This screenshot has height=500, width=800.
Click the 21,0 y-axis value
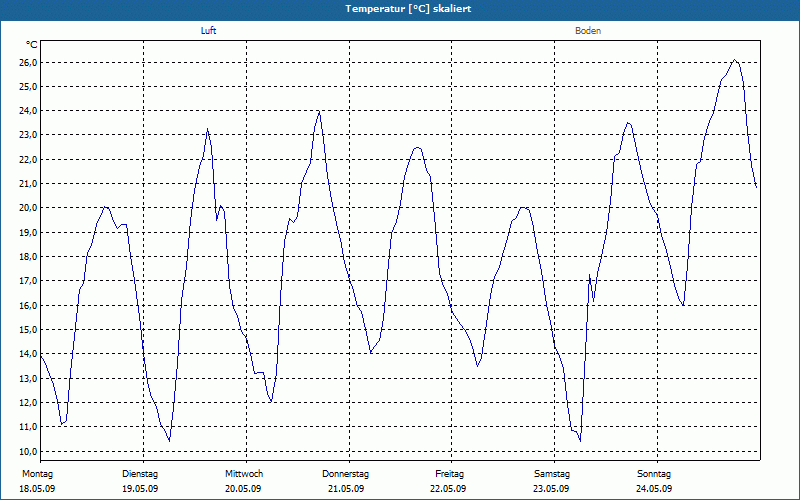coord(28,184)
